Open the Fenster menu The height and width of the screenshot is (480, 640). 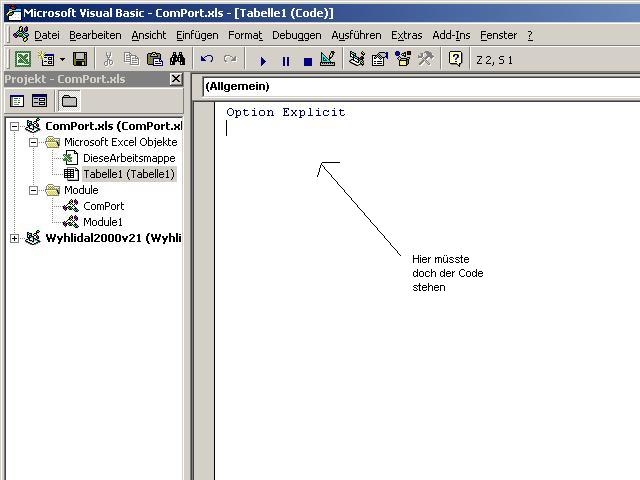click(498, 36)
